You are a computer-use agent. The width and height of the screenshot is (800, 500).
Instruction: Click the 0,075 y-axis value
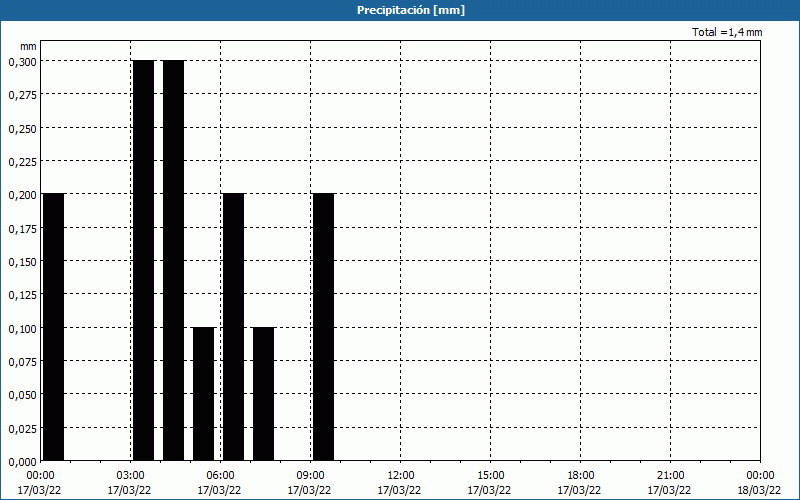tap(22, 362)
